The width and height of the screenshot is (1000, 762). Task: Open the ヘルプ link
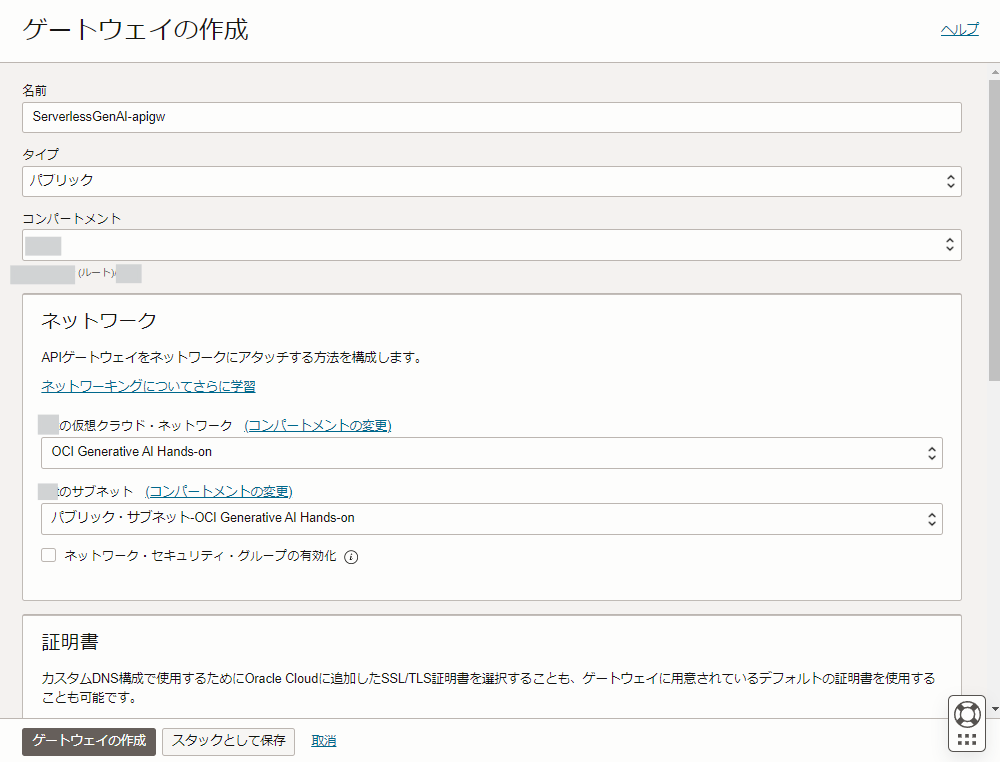(x=959, y=29)
